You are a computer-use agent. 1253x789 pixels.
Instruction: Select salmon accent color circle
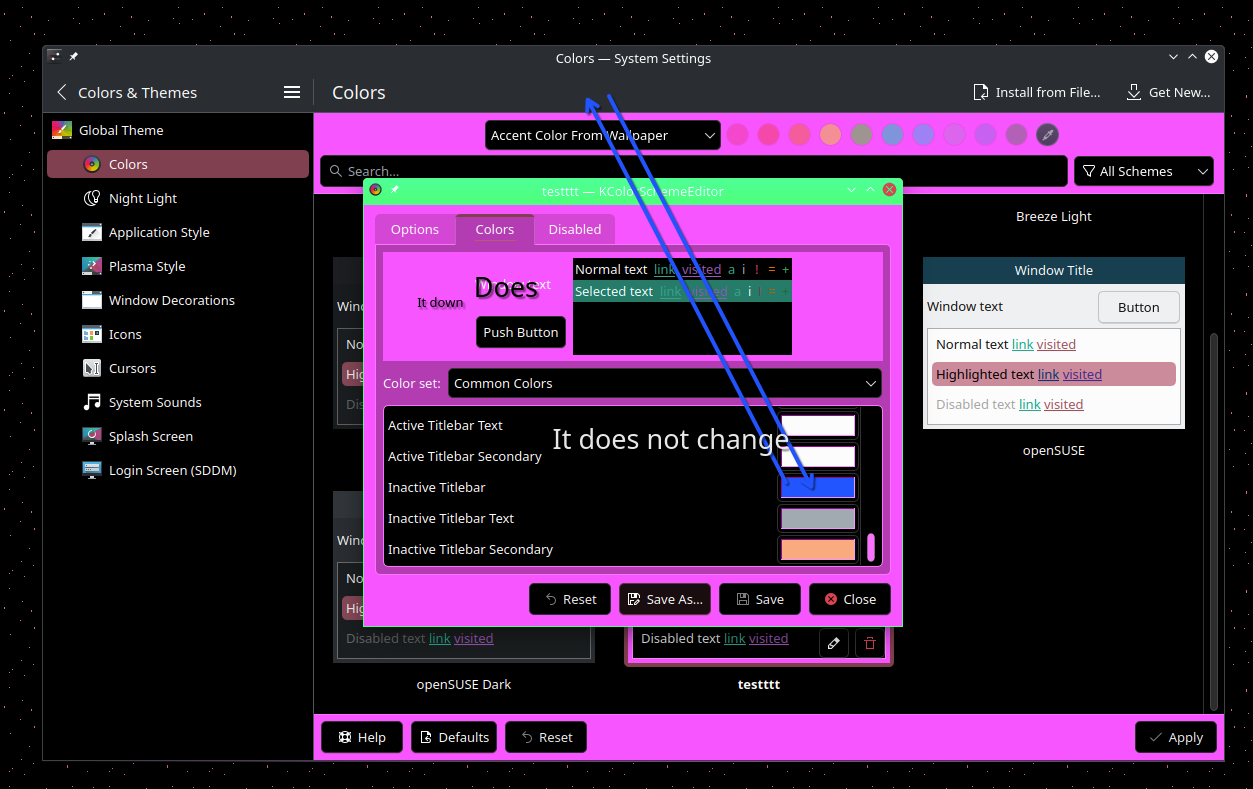coord(830,135)
